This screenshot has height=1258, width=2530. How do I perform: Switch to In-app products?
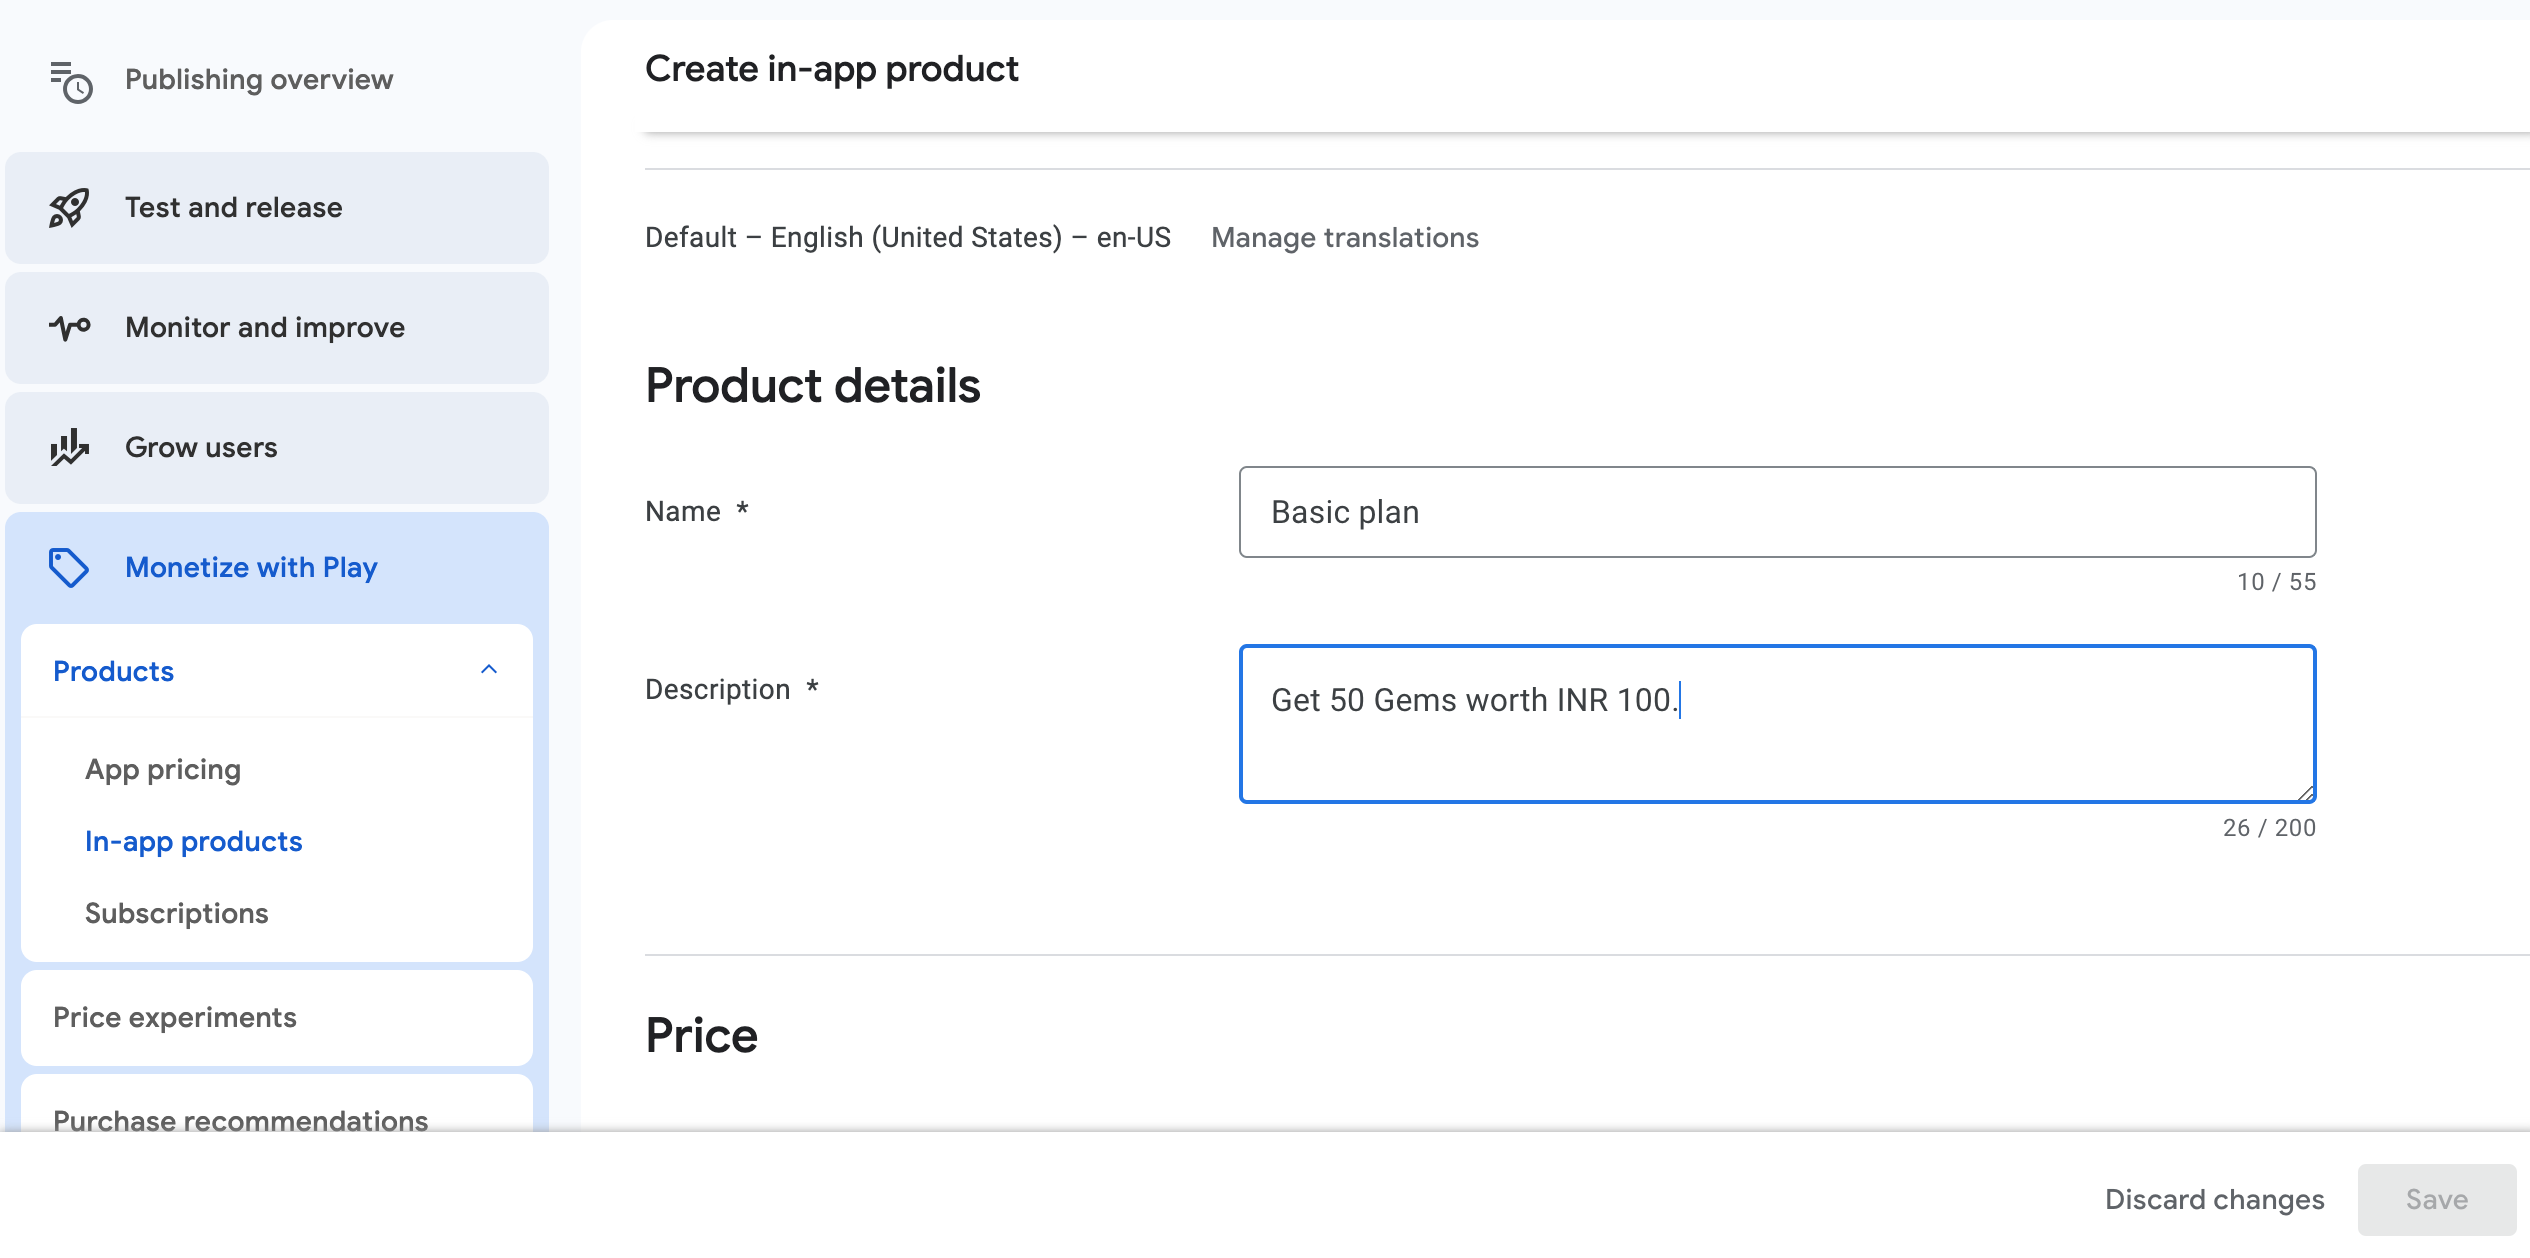click(193, 841)
